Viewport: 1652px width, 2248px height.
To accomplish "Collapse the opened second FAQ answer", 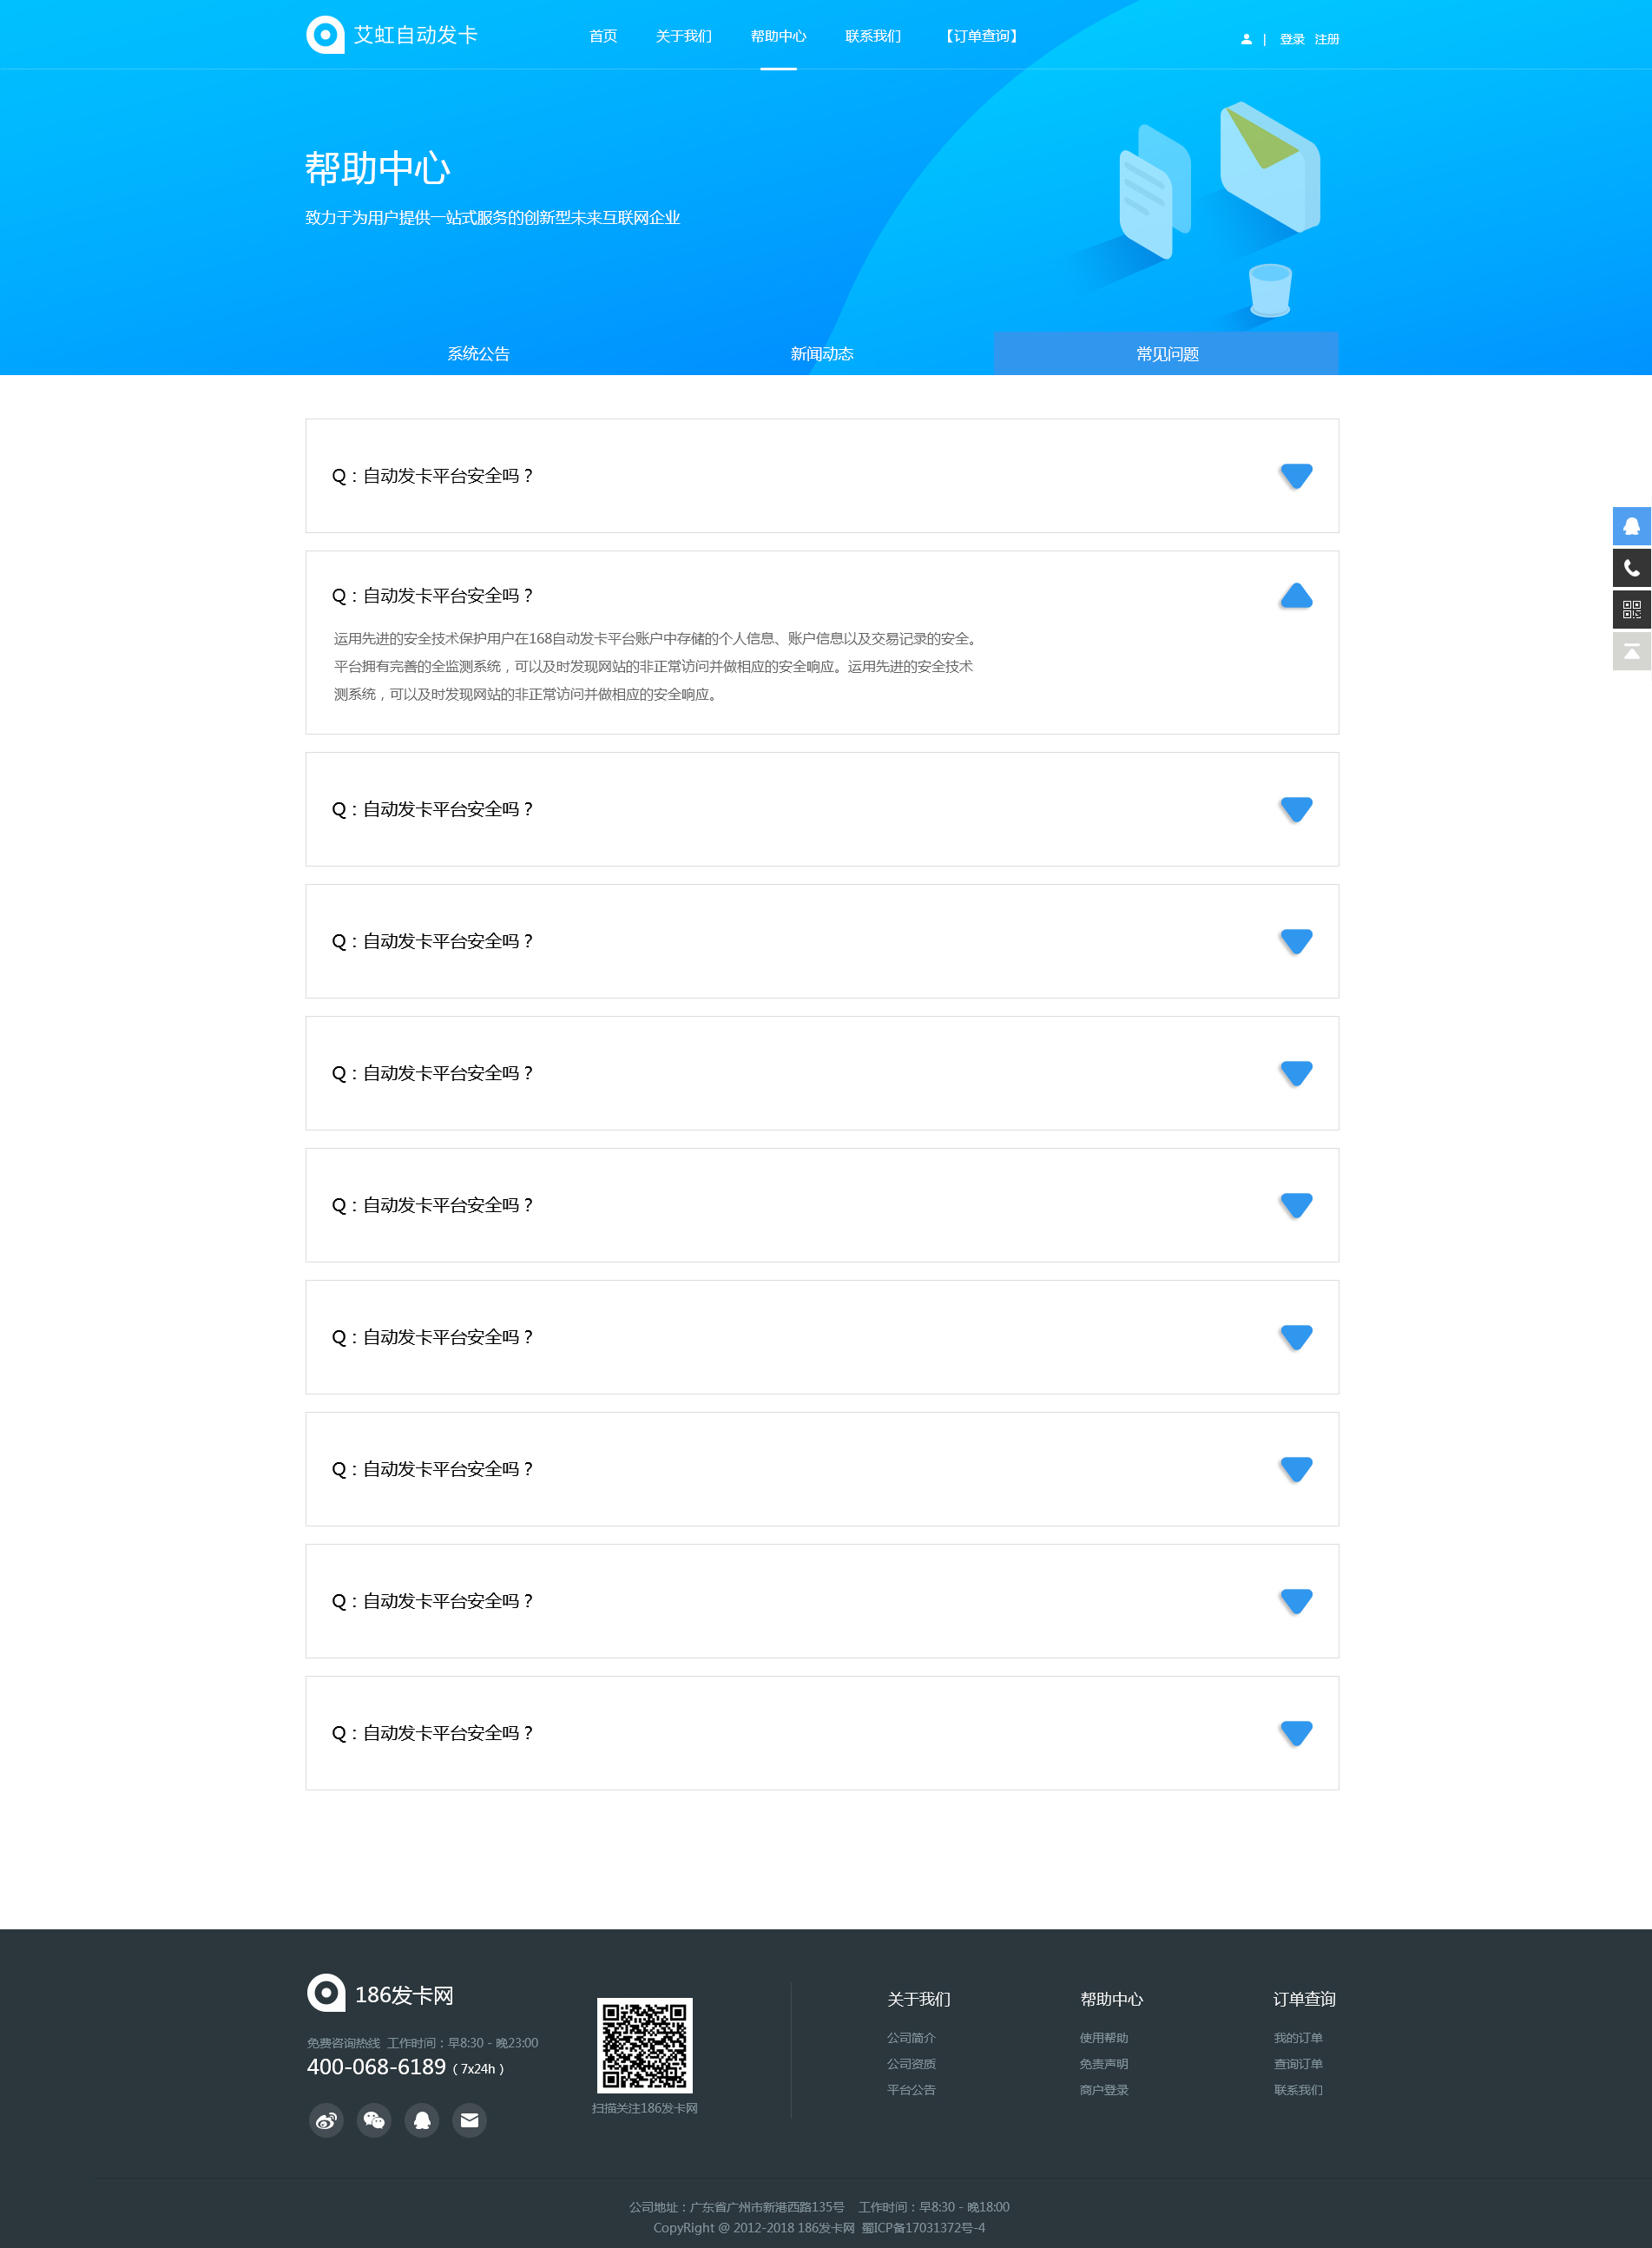I will pos(1296,596).
